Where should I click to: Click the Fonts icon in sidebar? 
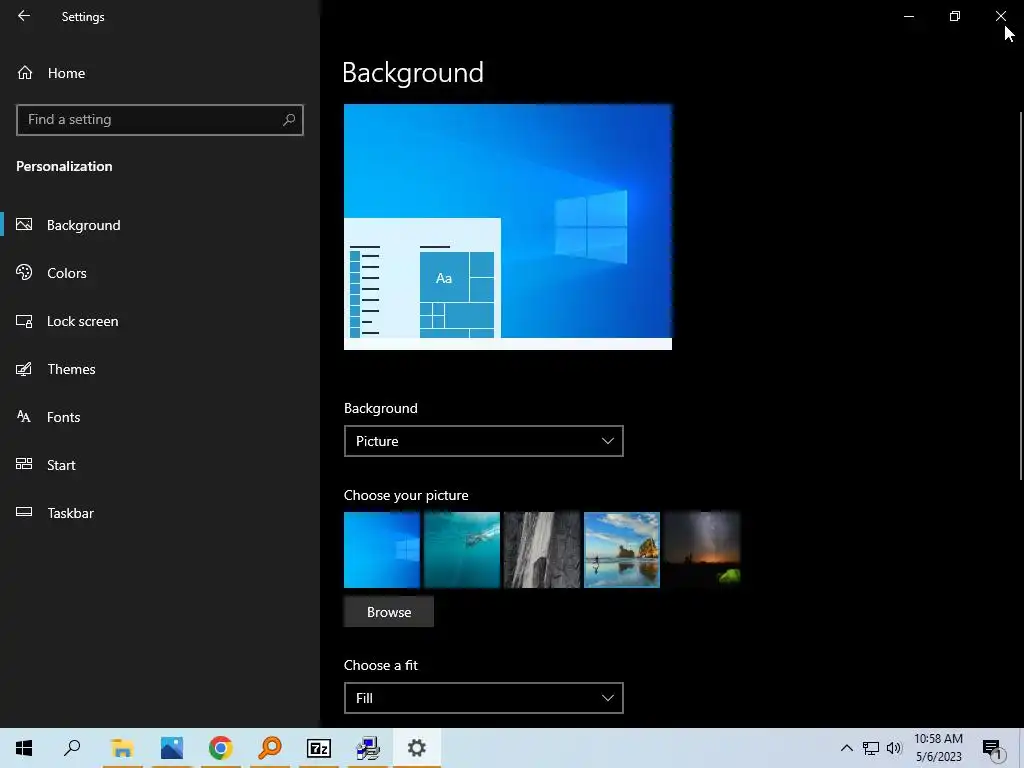coord(24,417)
